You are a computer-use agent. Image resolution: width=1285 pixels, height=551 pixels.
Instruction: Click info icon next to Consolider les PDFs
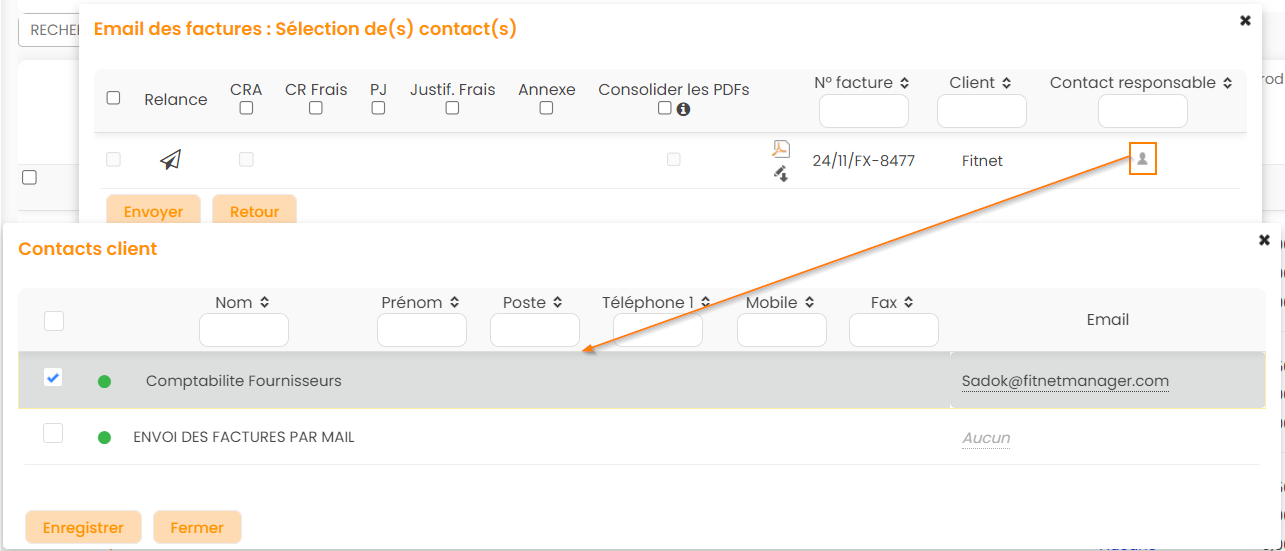click(x=684, y=109)
